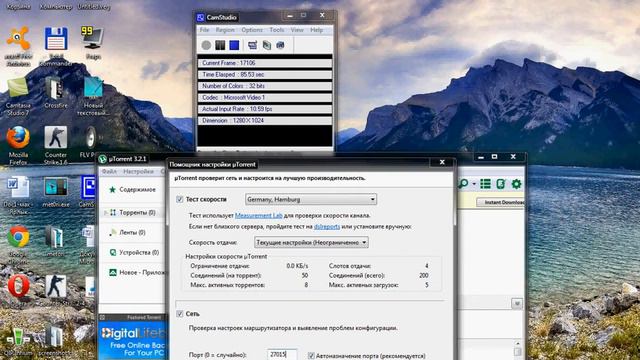Close the µTorrent setup guide dialog
The width and height of the screenshot is (640, 360).
coord(442,162)
